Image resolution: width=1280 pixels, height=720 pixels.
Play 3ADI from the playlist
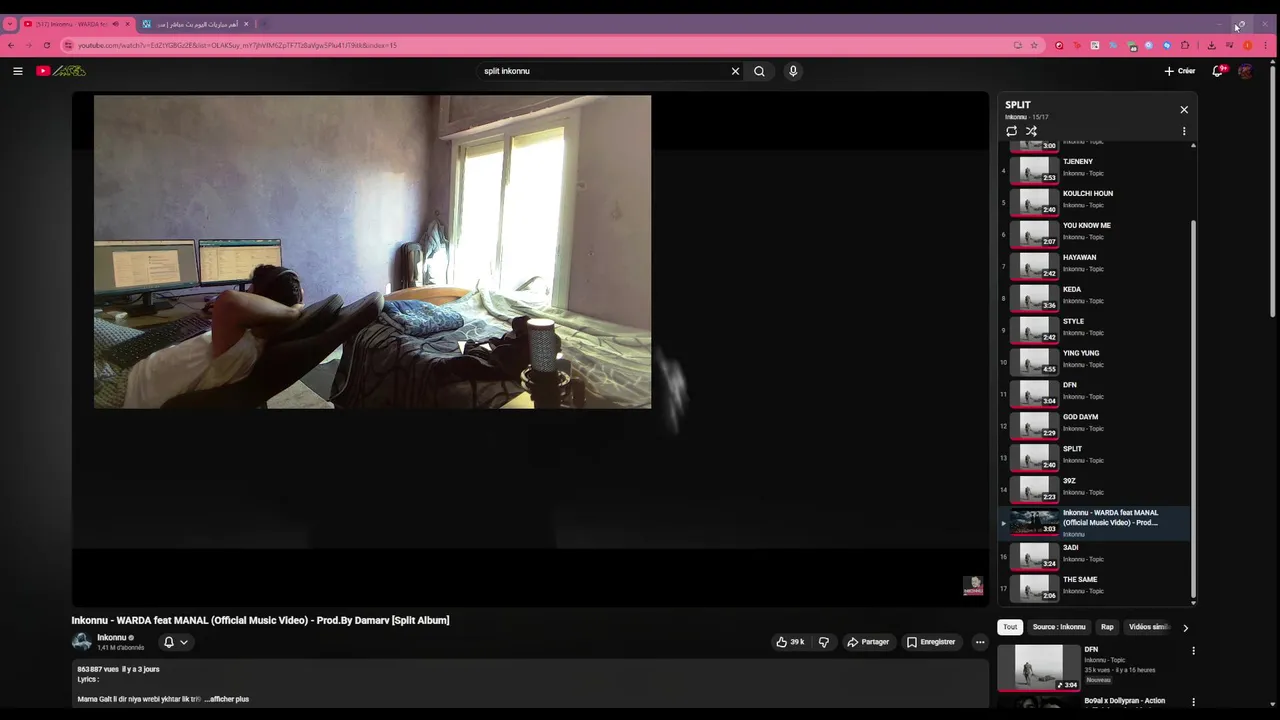(1095, 555)
